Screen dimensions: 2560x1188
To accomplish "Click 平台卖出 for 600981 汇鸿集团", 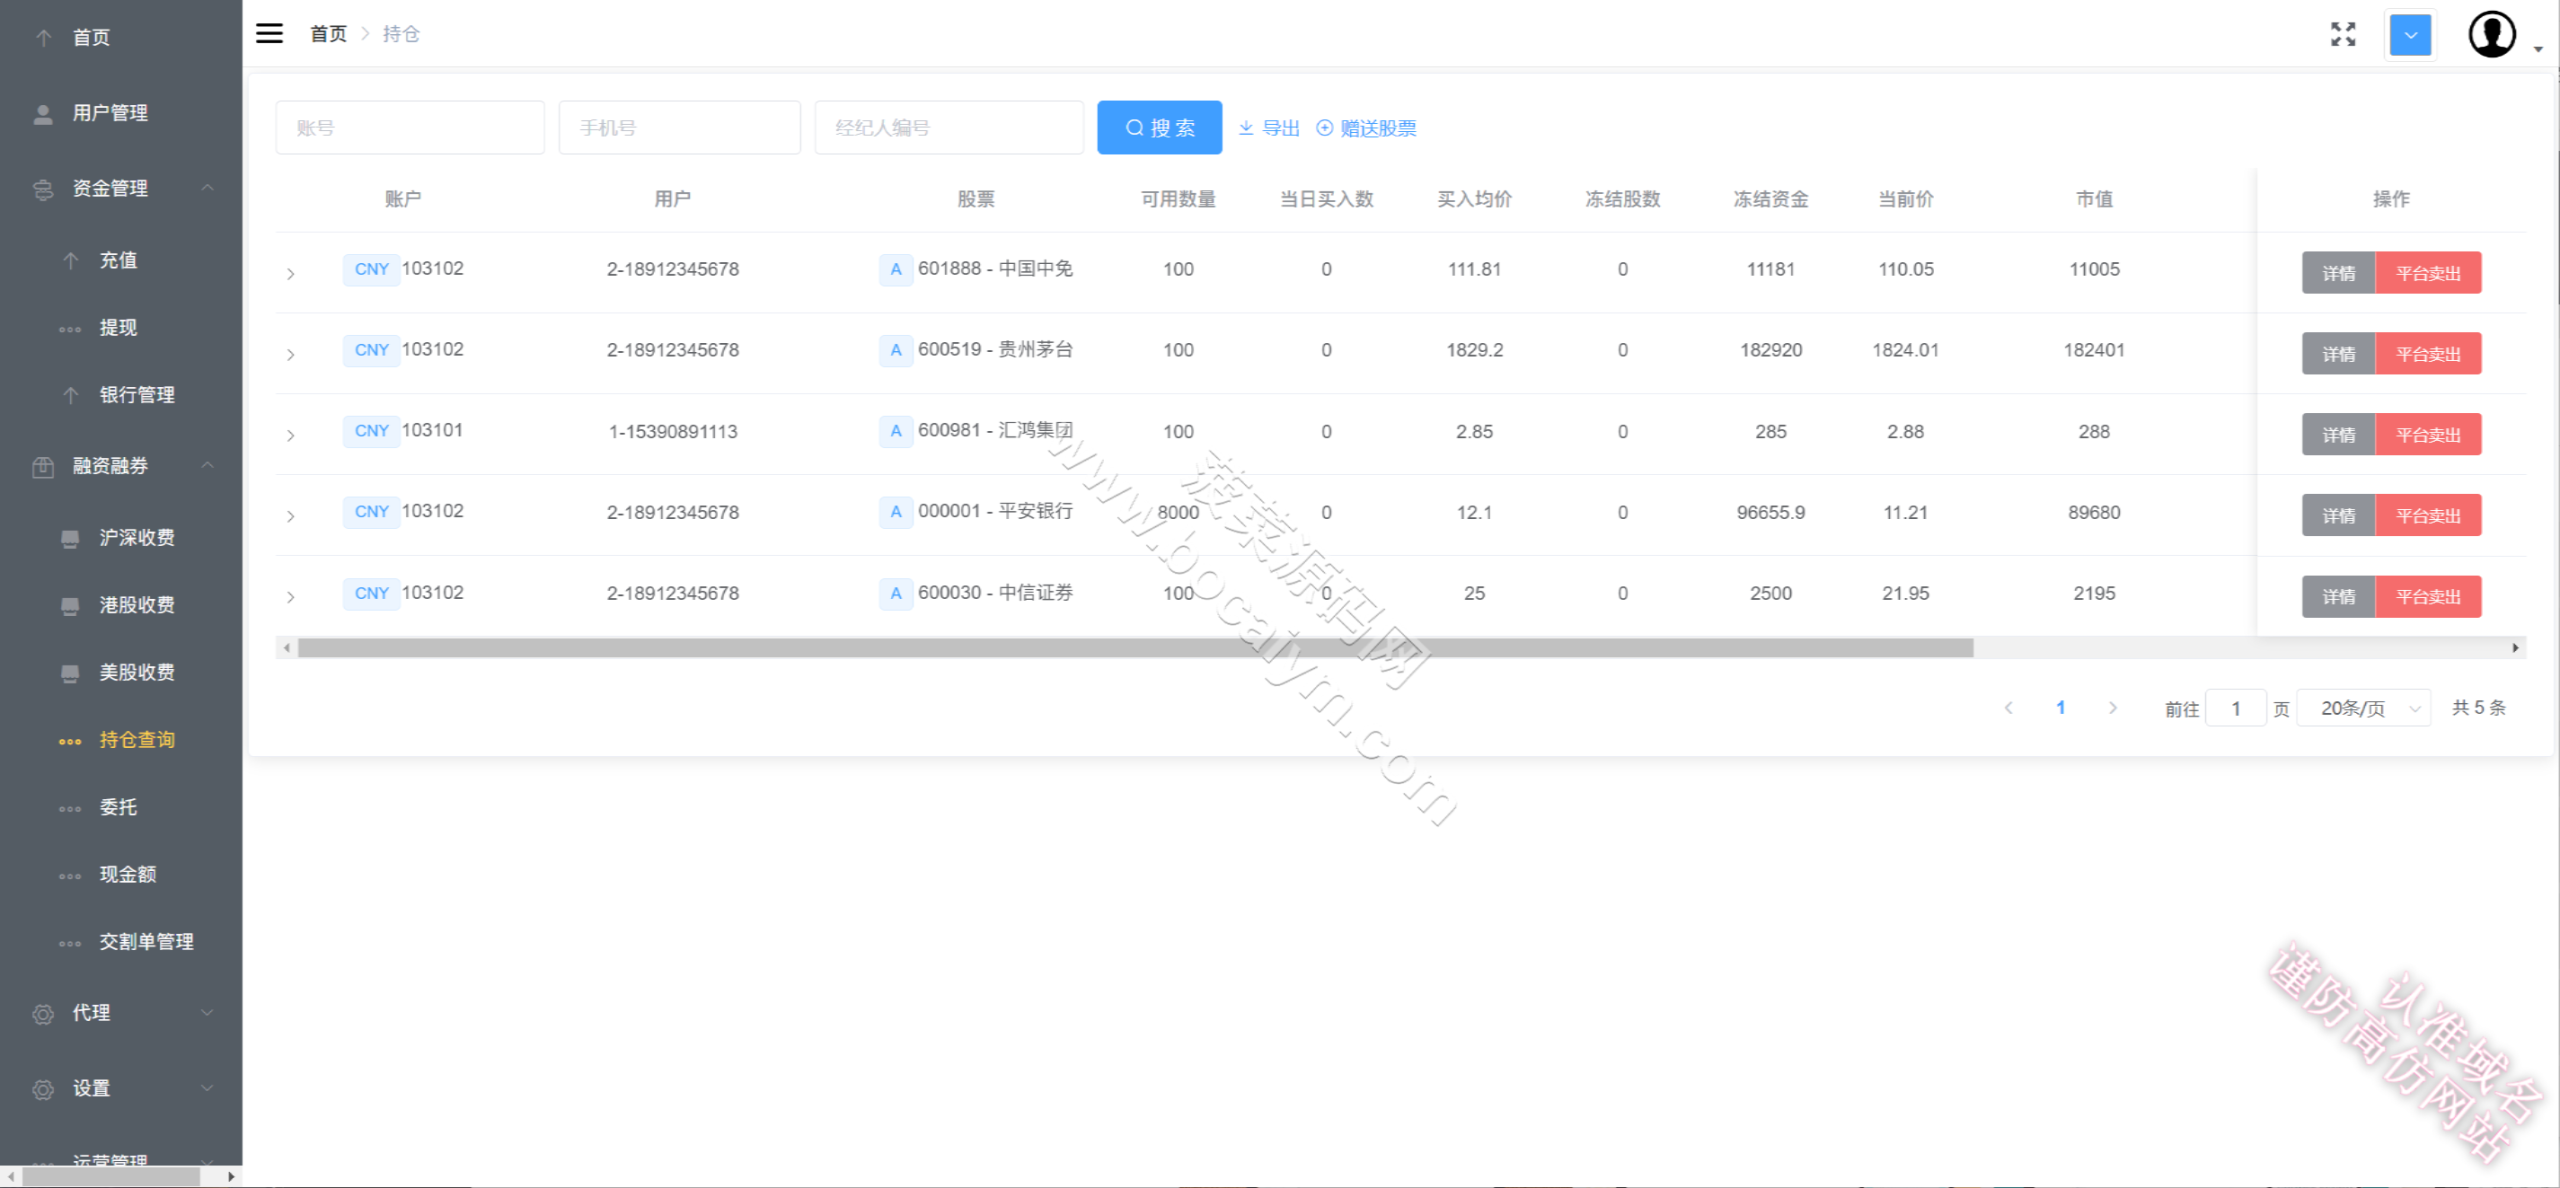I will [2428, 435].
